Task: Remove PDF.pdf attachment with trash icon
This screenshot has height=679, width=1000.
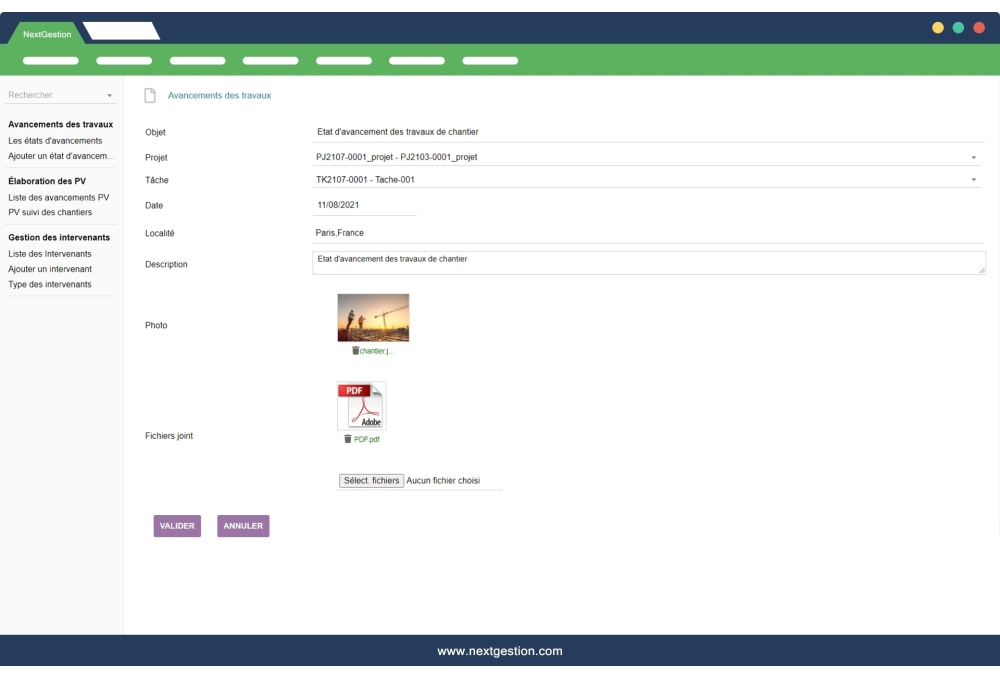Action: coord(348,439)
